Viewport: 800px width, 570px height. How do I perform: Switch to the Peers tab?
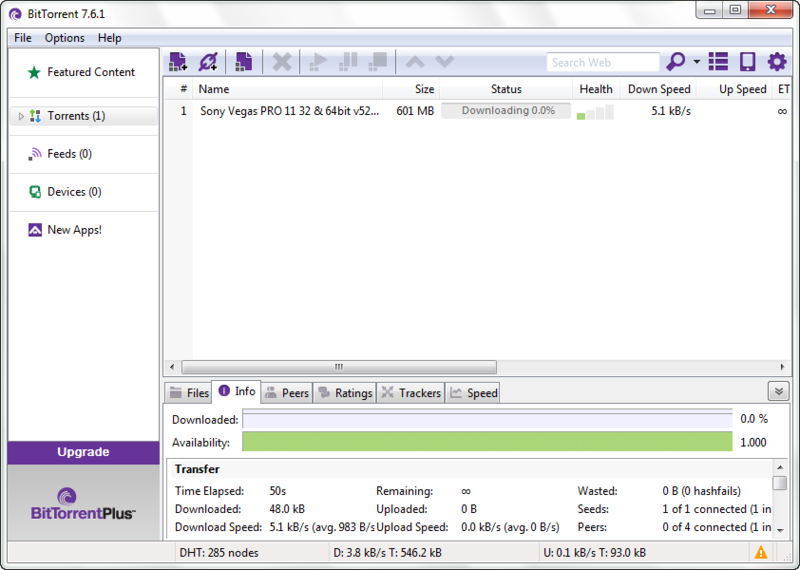[287, 393]
